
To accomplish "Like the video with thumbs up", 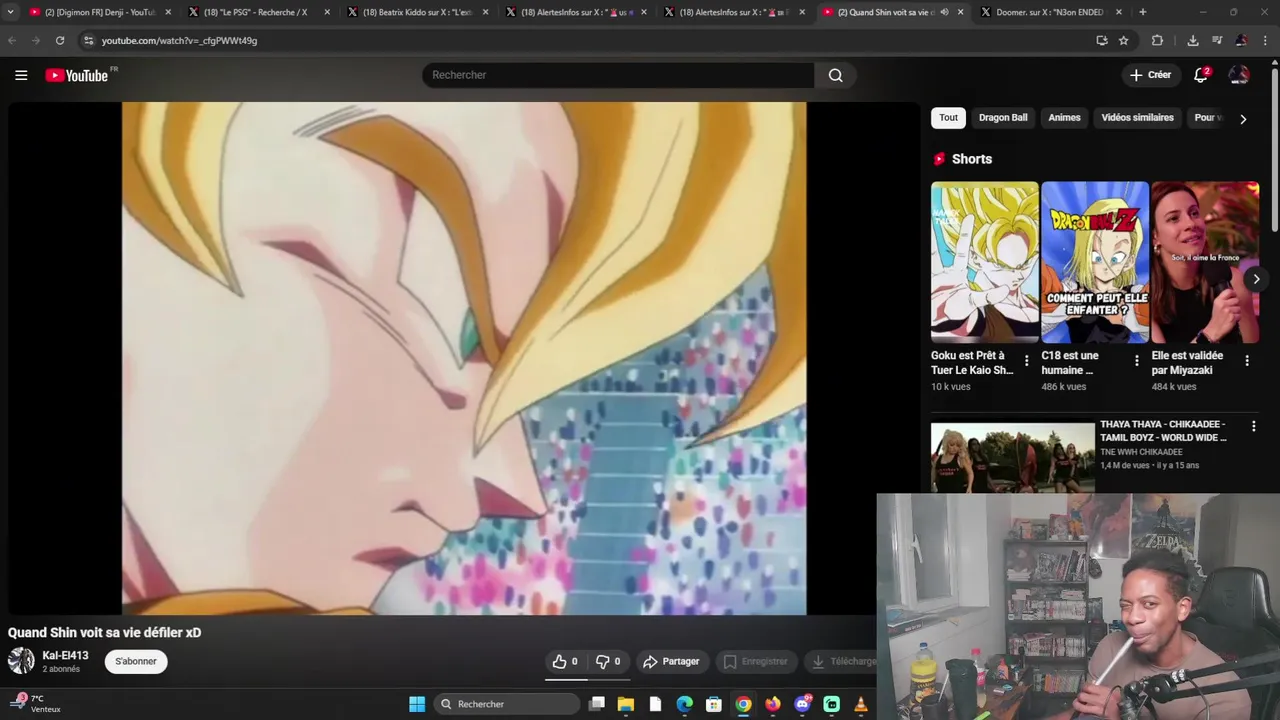I will coord(565,661).
